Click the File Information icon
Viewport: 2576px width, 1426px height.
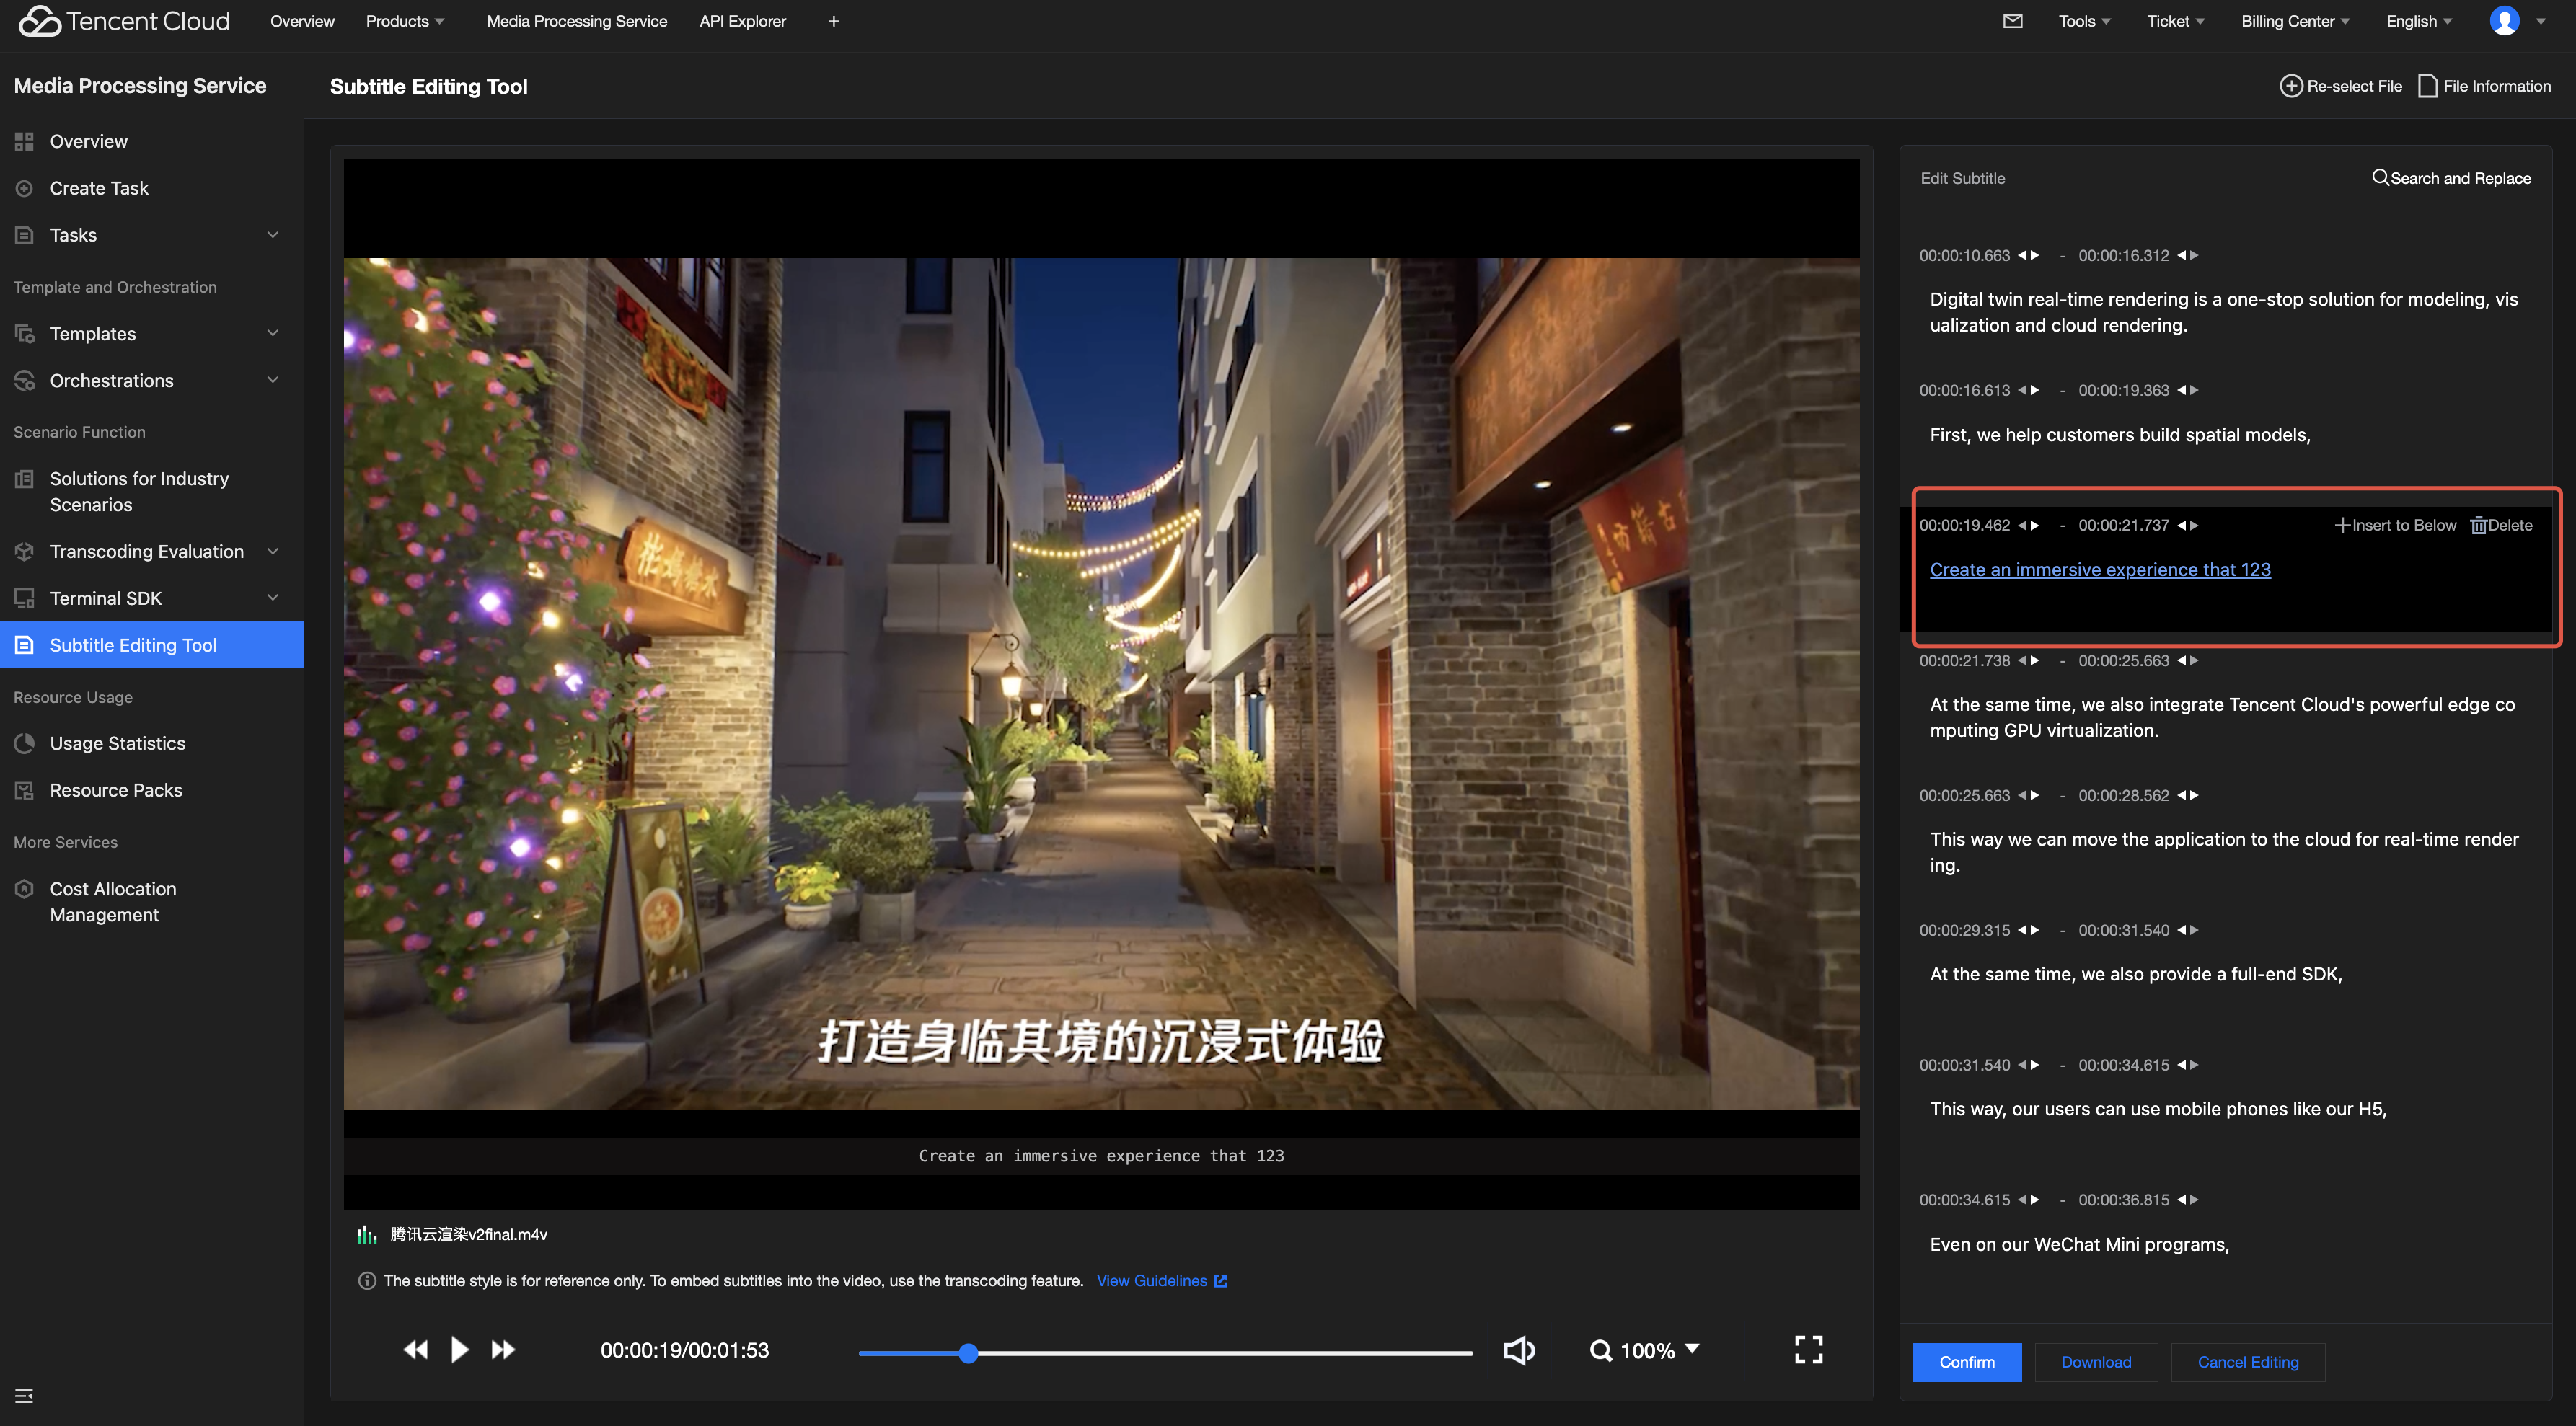tap(2427, 86)
